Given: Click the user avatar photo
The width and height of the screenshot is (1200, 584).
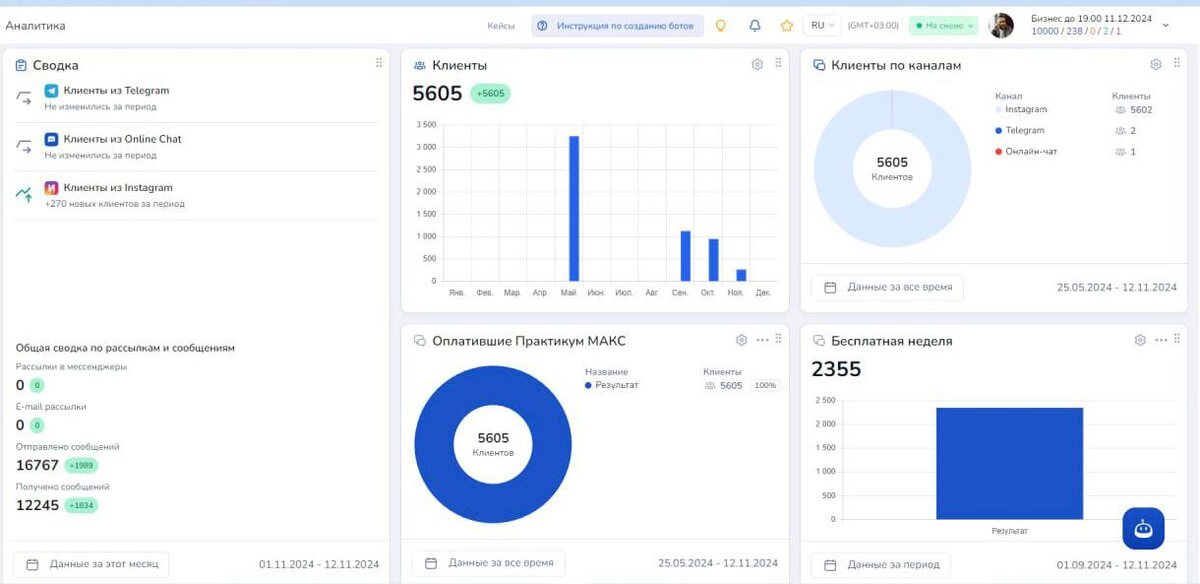Looking at the screenshot, I should (x=1001, y=26).
